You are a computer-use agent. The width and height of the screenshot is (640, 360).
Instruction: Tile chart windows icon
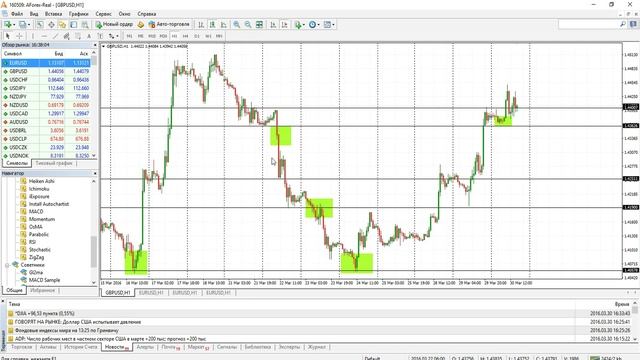coord(259,25)
